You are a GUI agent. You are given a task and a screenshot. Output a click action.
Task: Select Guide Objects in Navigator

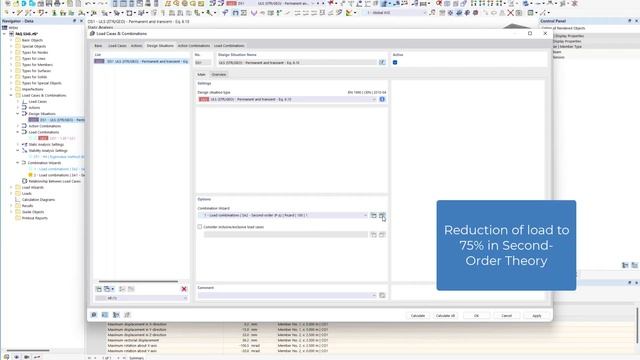(x=33, y=212)
